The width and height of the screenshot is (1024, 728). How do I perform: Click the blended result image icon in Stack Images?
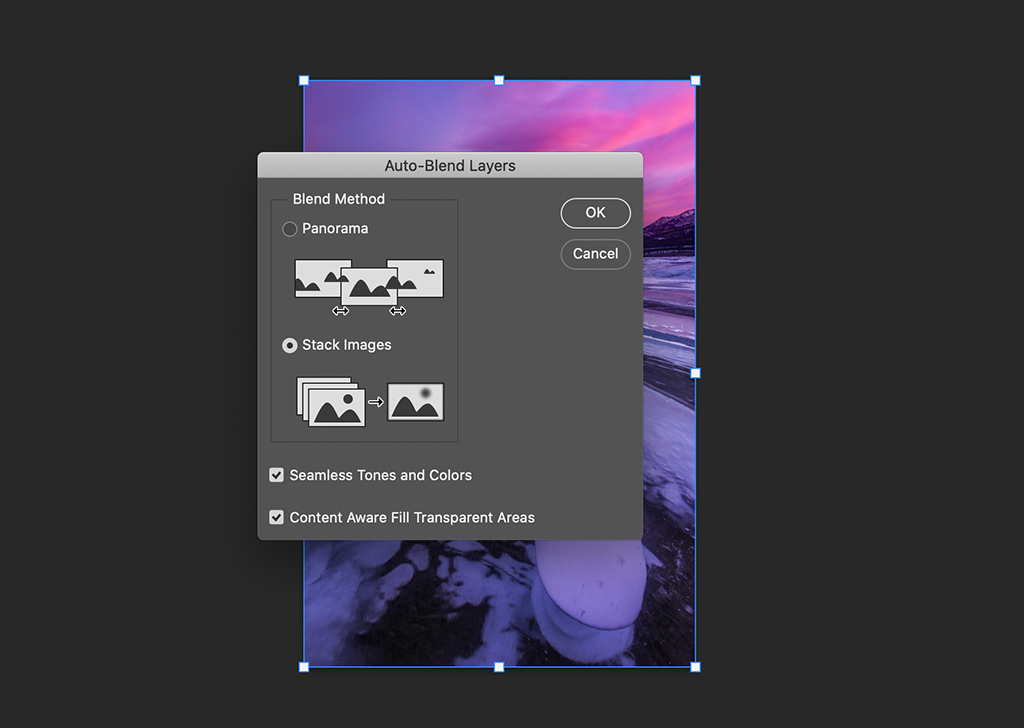click(415, 402)
